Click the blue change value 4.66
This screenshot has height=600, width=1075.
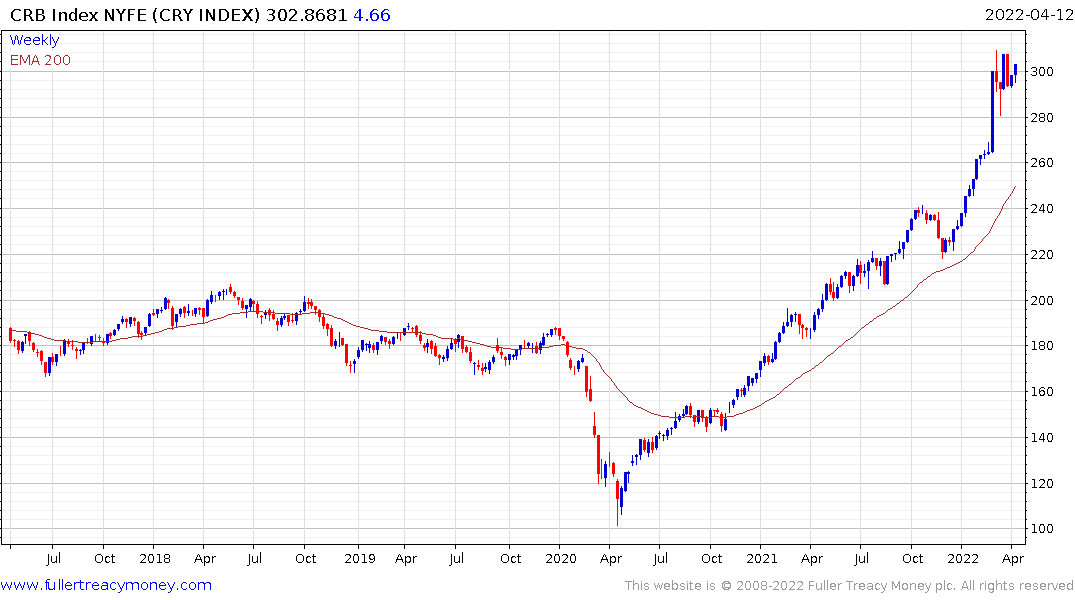372,15
